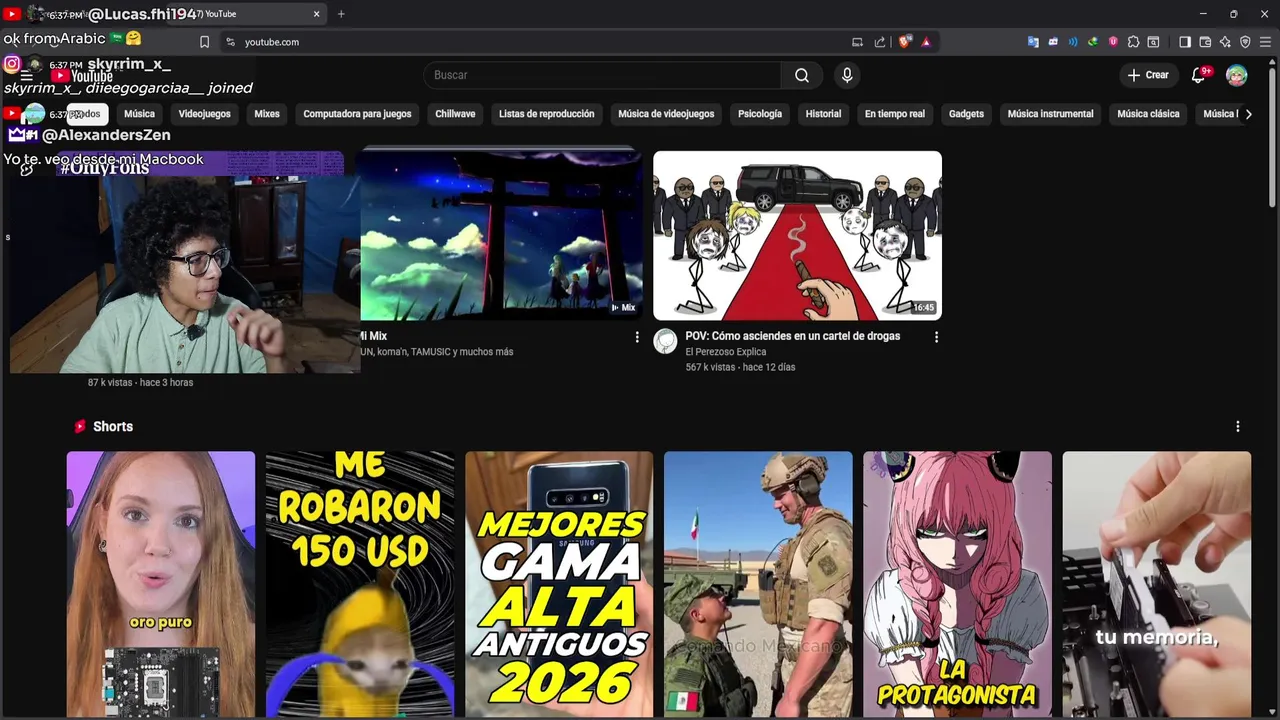Click the Crear button

(x=1148, y=75)
